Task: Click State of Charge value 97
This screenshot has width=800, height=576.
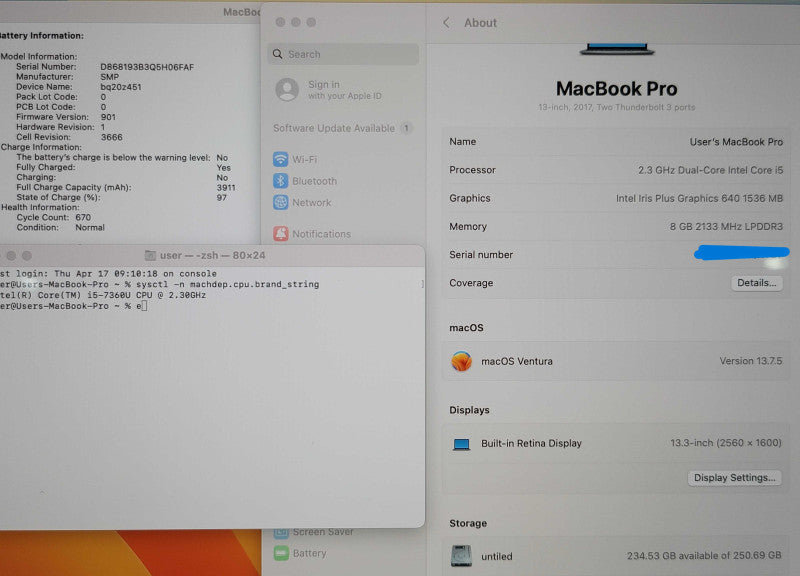Action: tap(221, 197)
